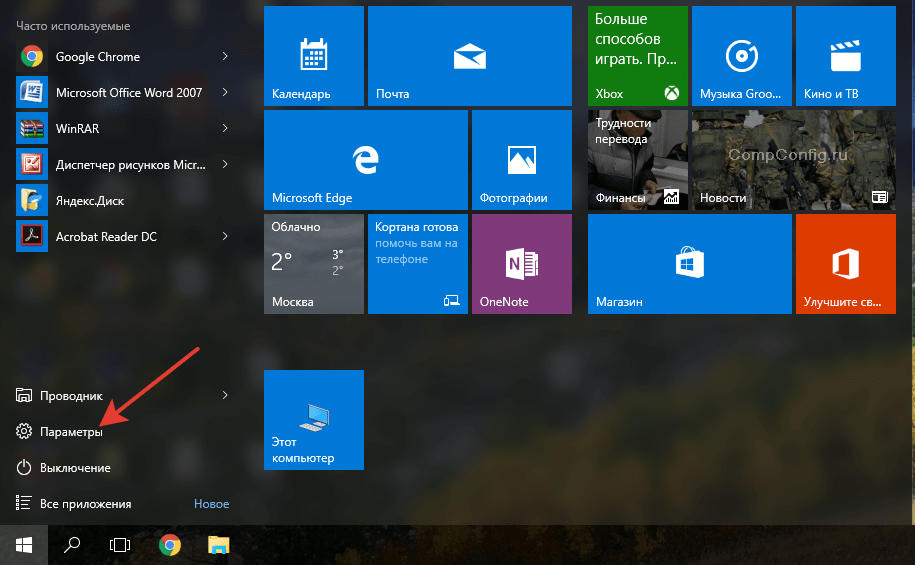Launch Acrobat Reader DC
This screenshot has height=565, width=915.
(x=123, y=236)
